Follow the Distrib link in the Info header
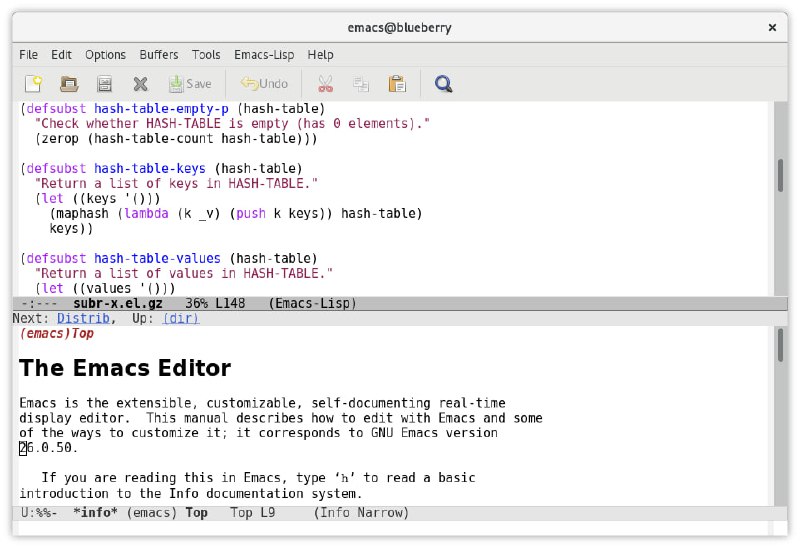800x548 pixels. (81, 318)
